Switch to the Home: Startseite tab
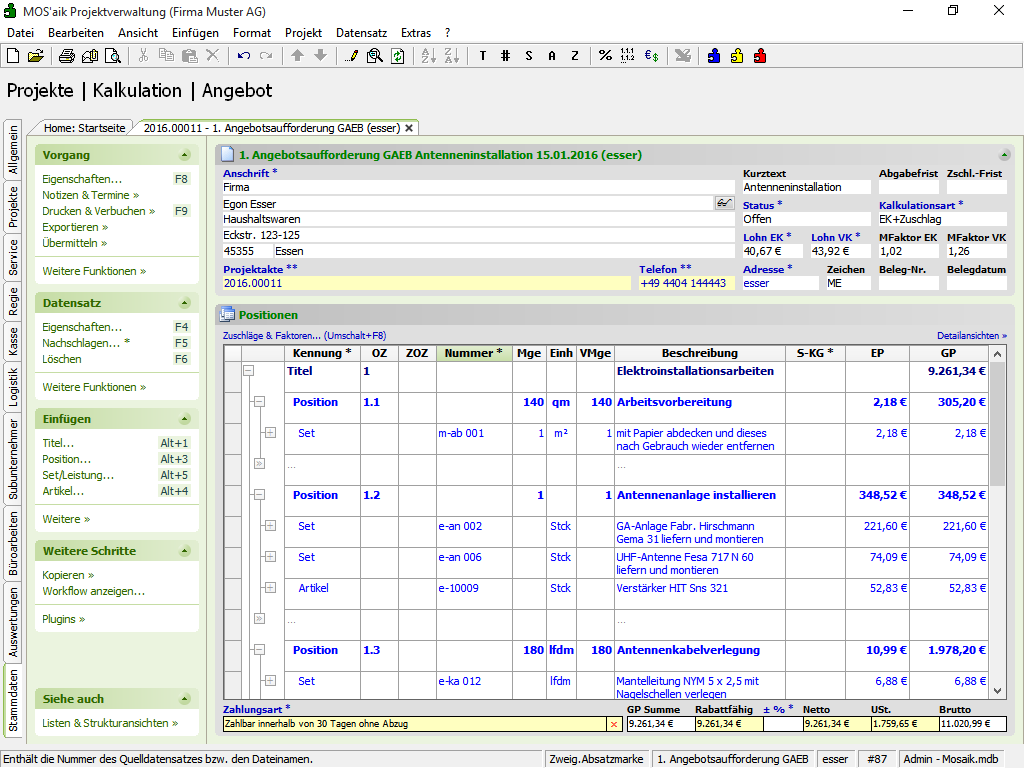Viewport: 1024px width, 768px height. pyautogui.click(x=84, y=128)
